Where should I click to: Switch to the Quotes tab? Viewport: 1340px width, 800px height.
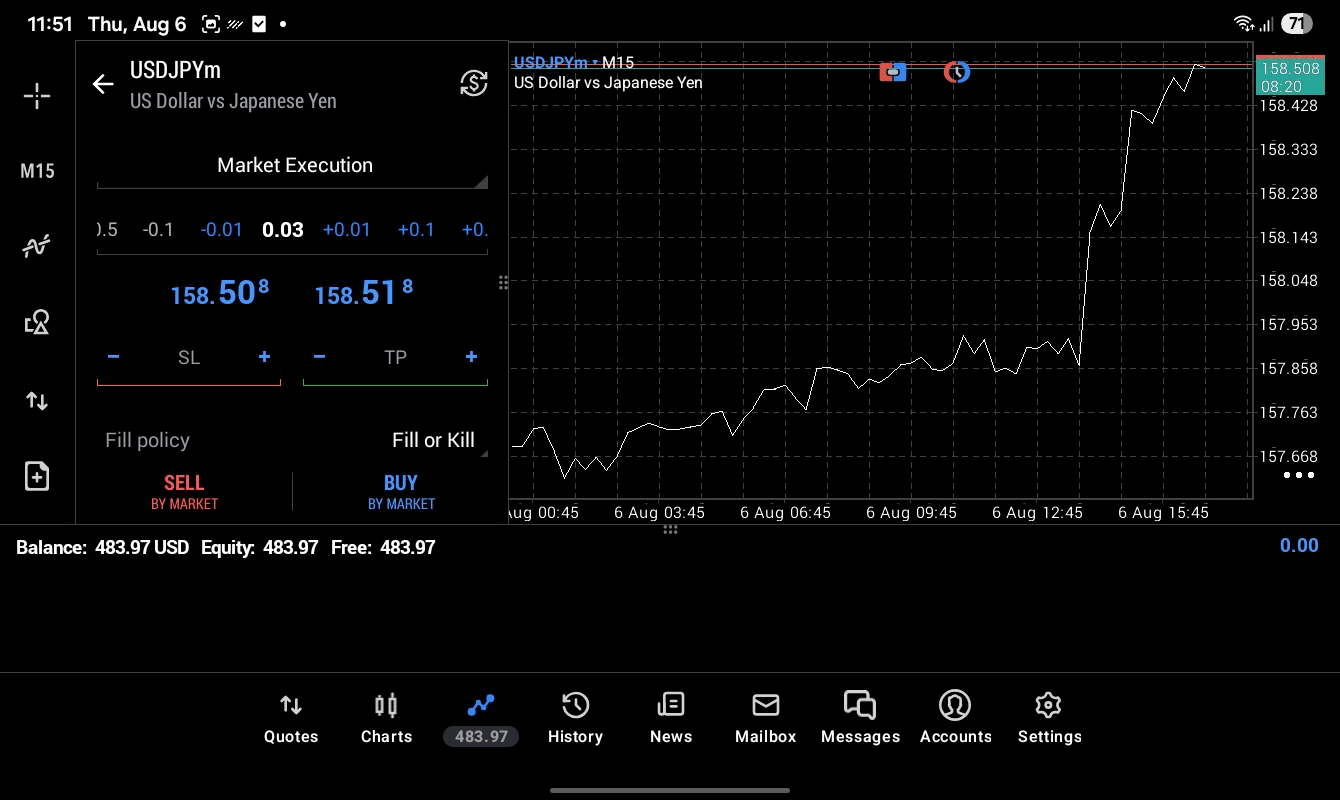pos(291,719)
